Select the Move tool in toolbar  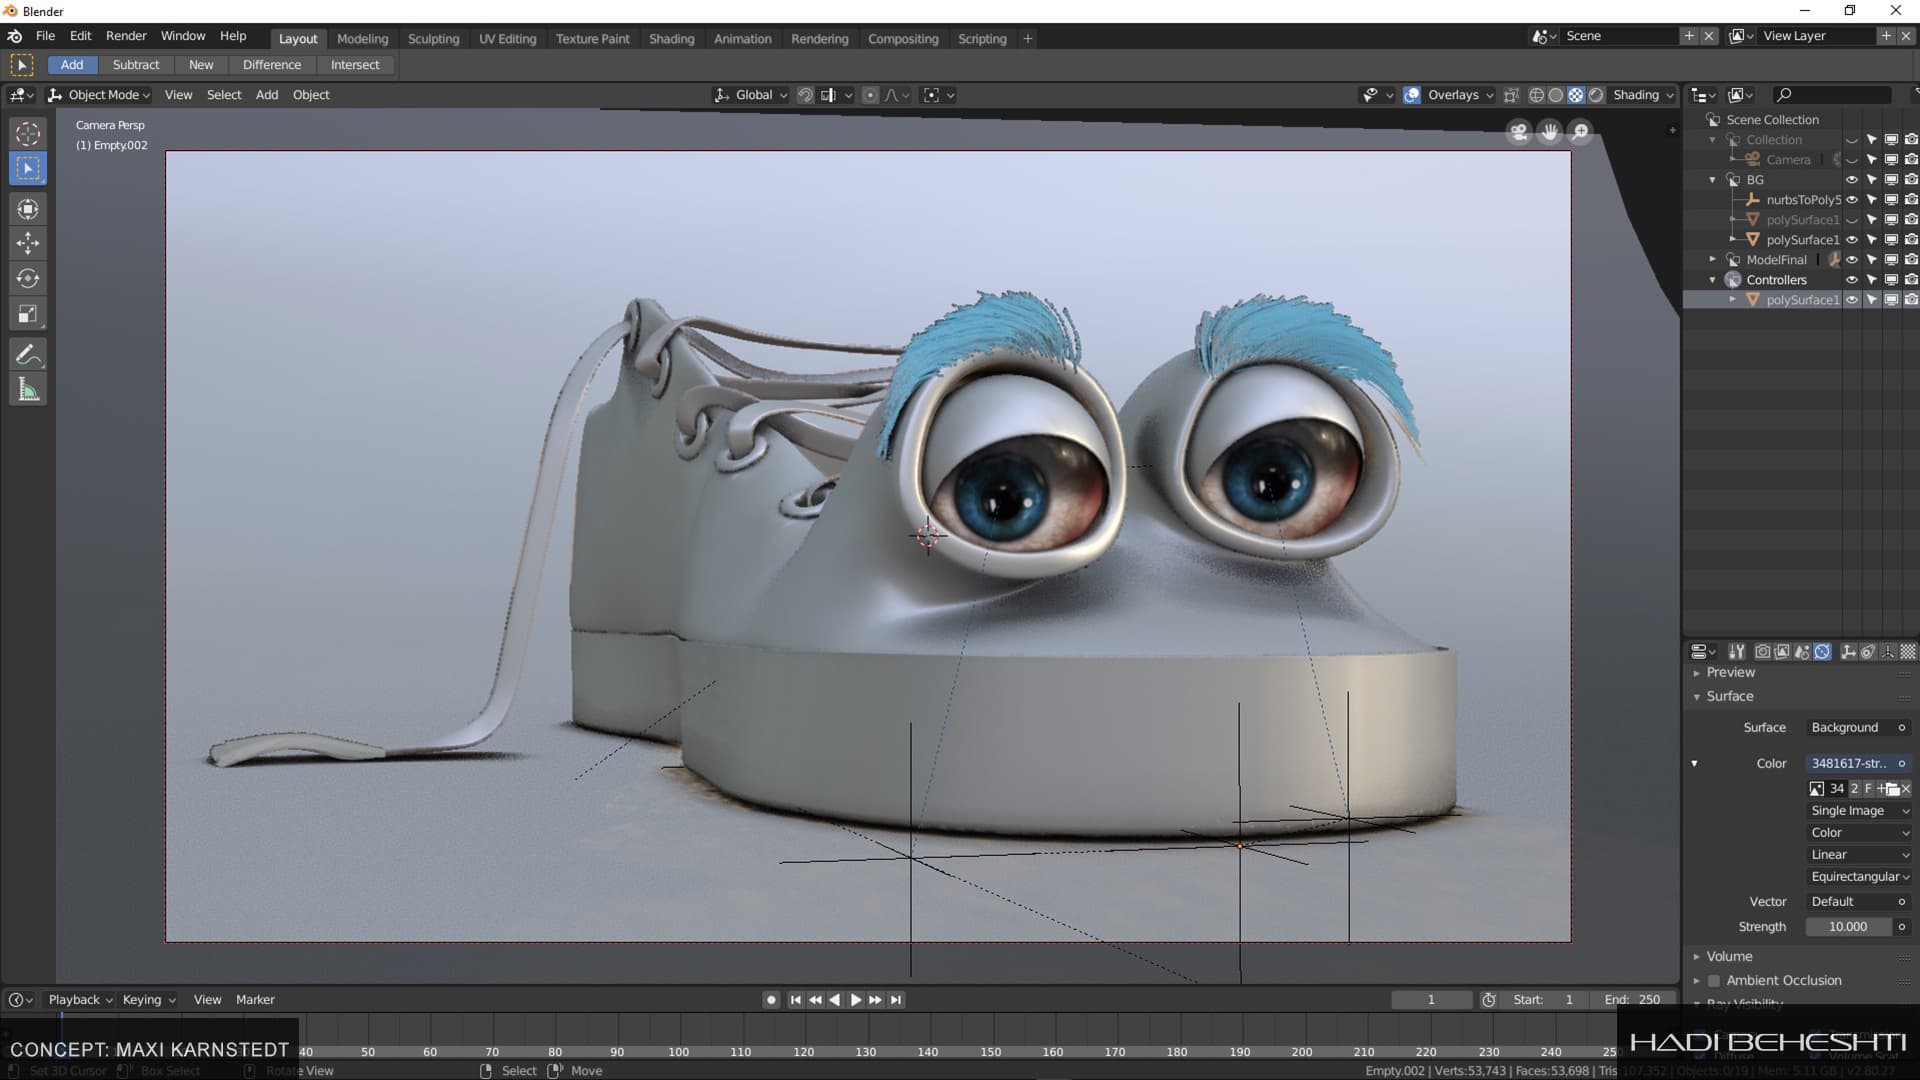click(x=28, y=243)
